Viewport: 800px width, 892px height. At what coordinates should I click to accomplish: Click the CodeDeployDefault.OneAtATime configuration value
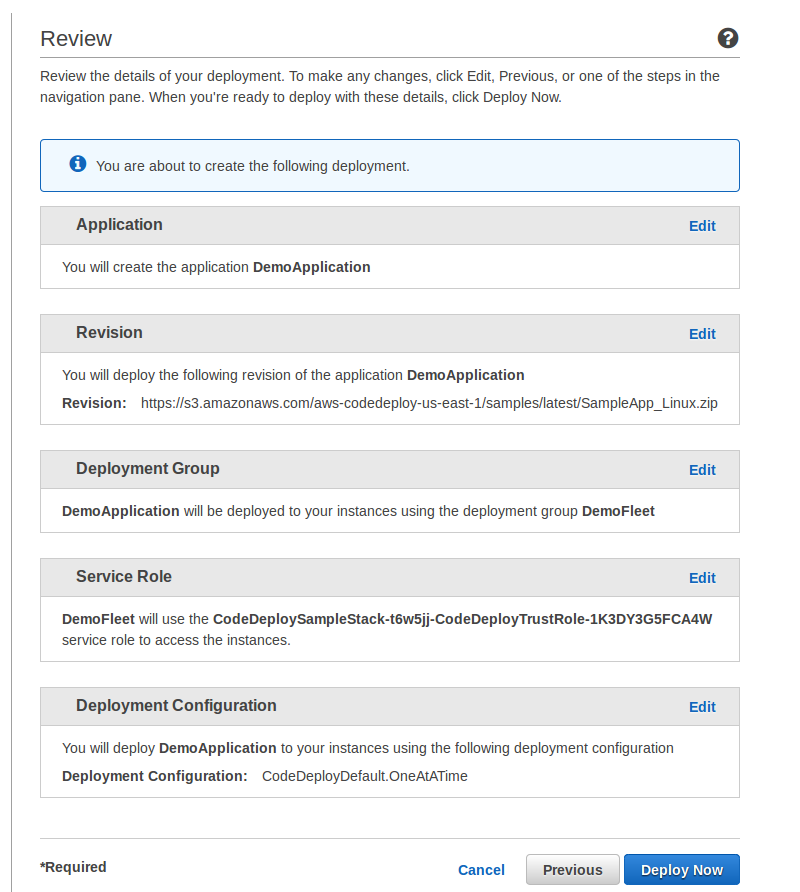[x=365, y=777]
